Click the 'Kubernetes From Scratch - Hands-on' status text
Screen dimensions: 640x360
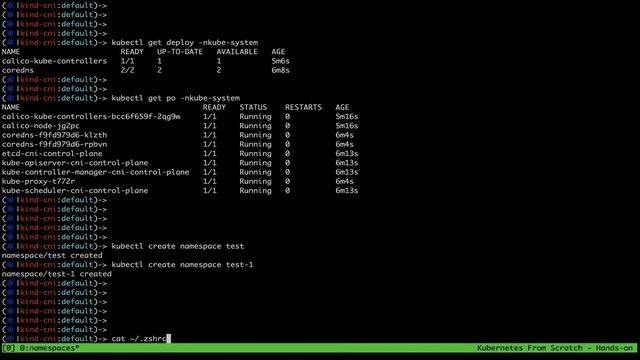(555, 348)
